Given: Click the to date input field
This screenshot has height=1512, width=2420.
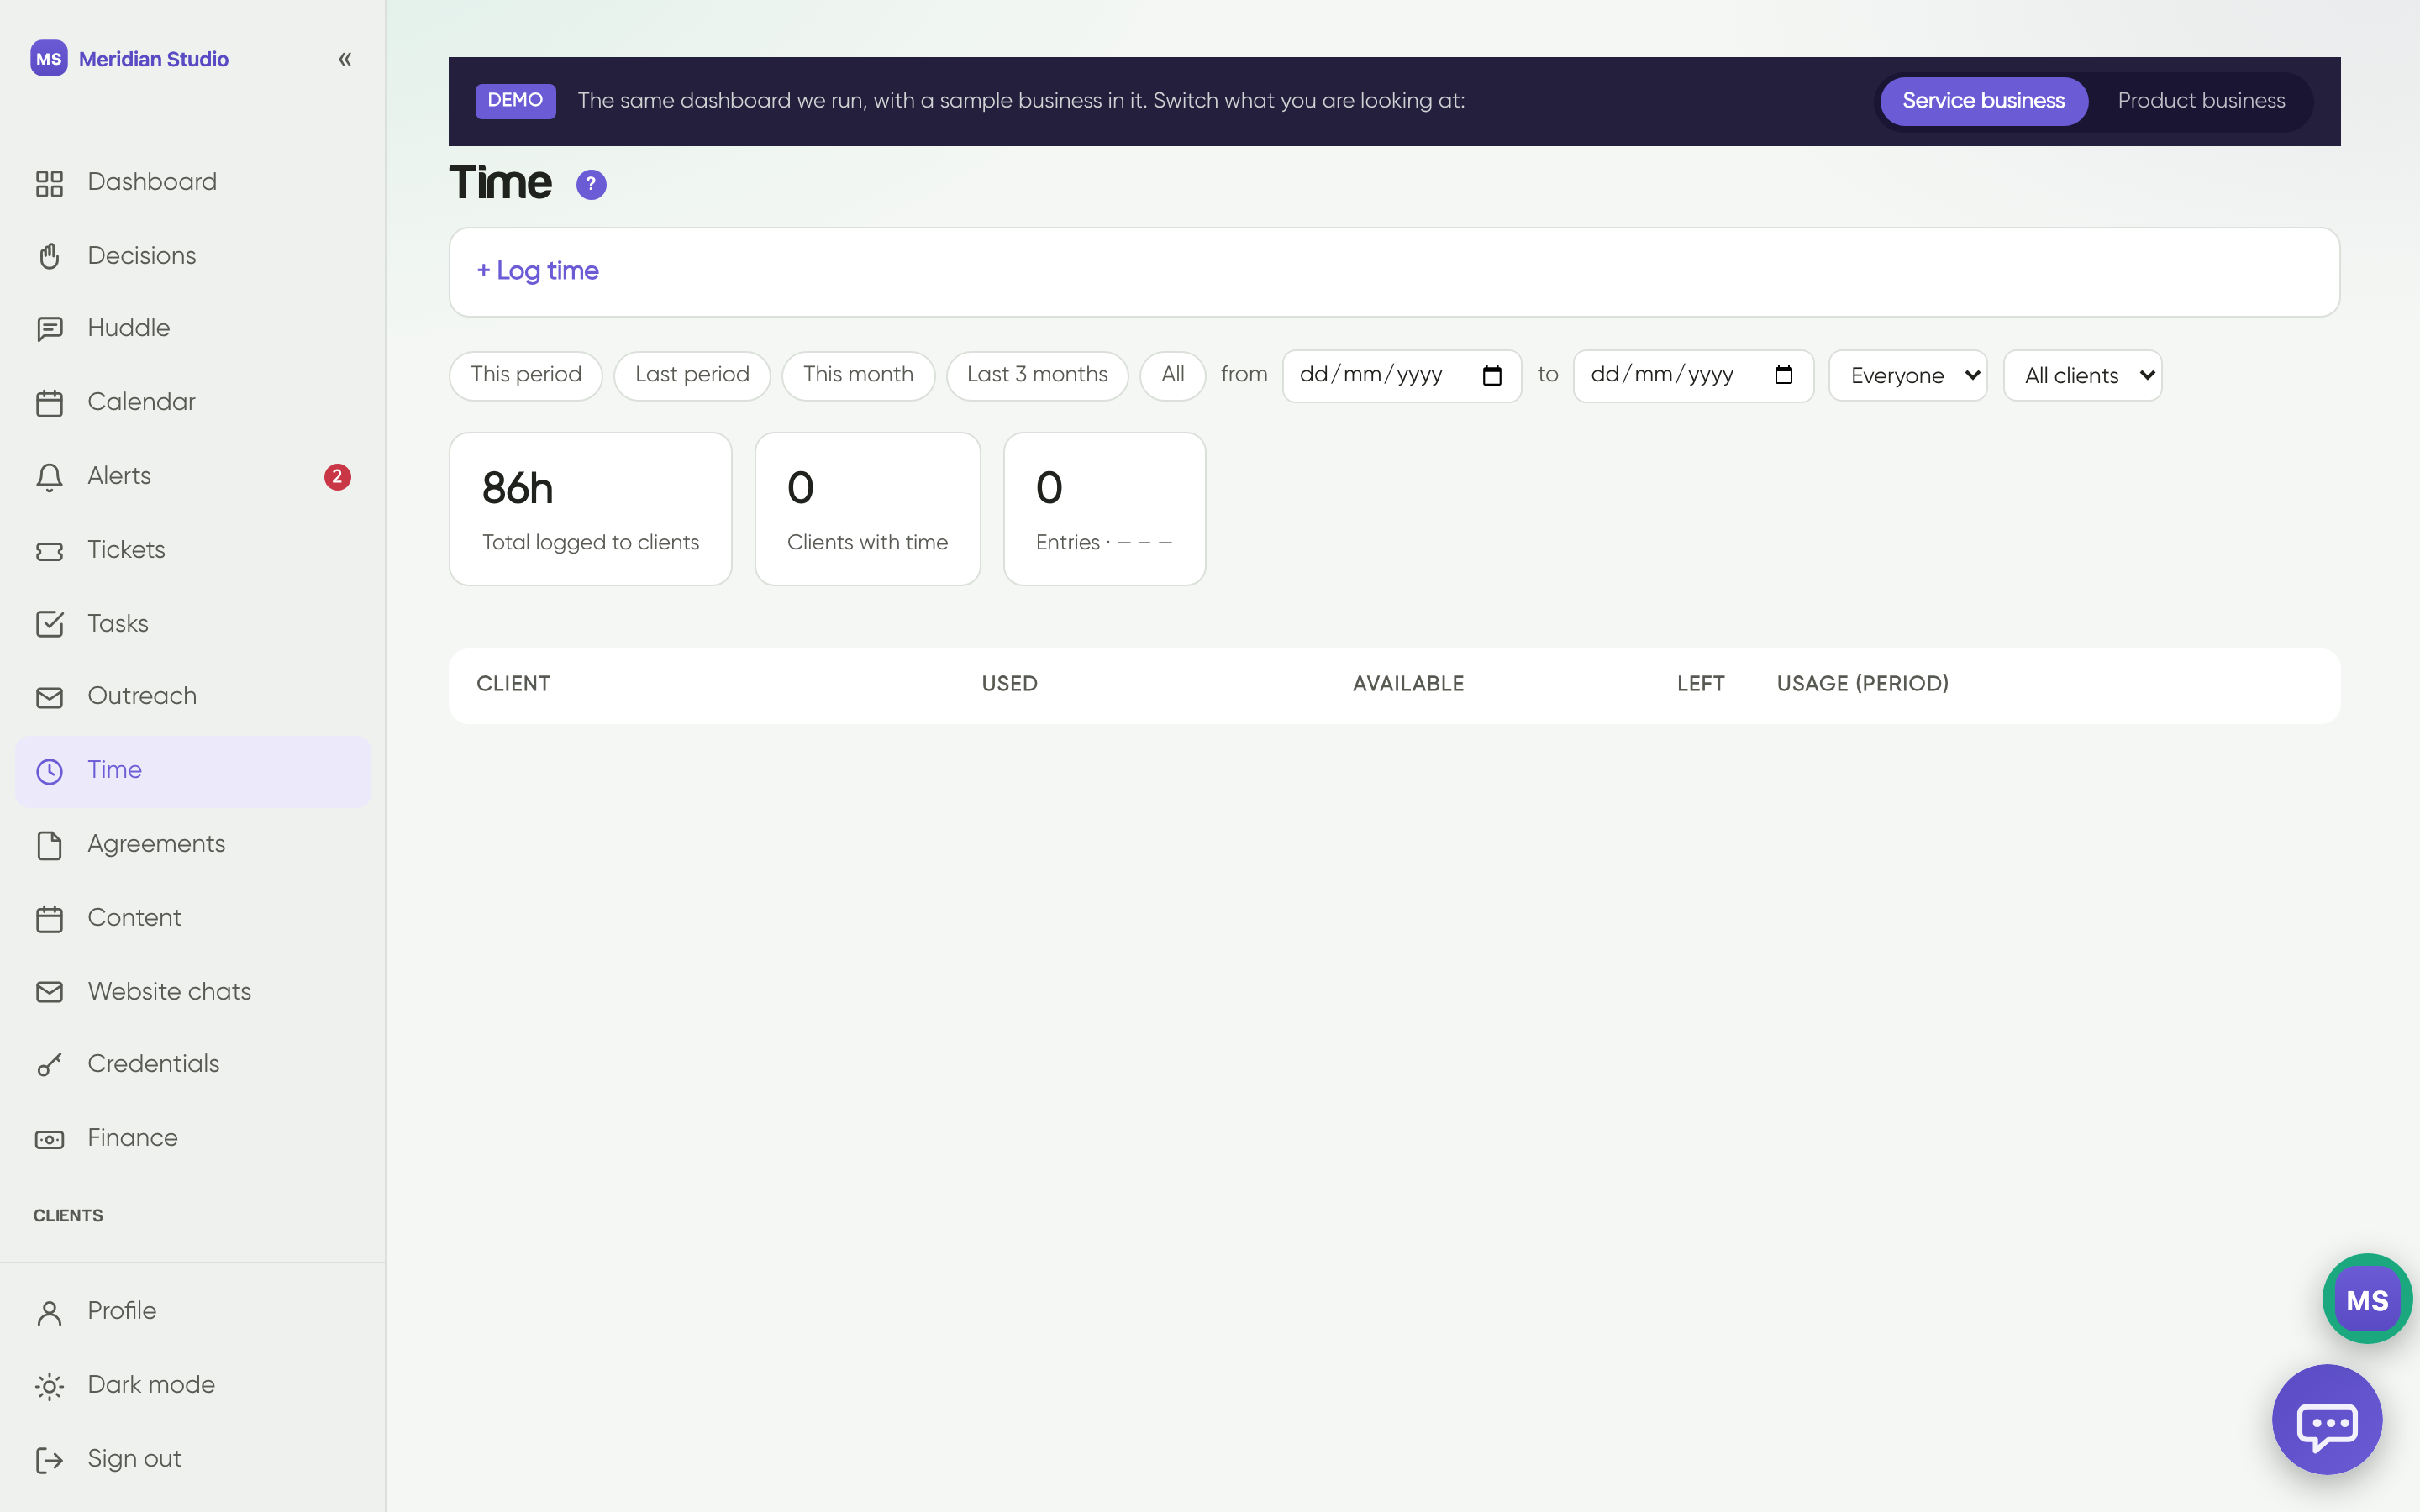Looking at the screenshot, I should (1693, 376).
